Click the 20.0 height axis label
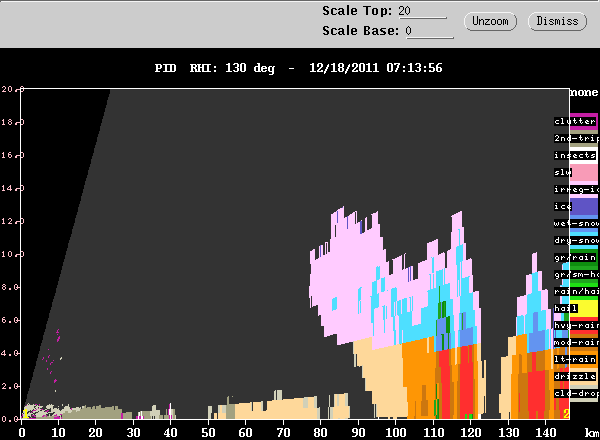The image size is (600, 440). click(x=13, y=89)
